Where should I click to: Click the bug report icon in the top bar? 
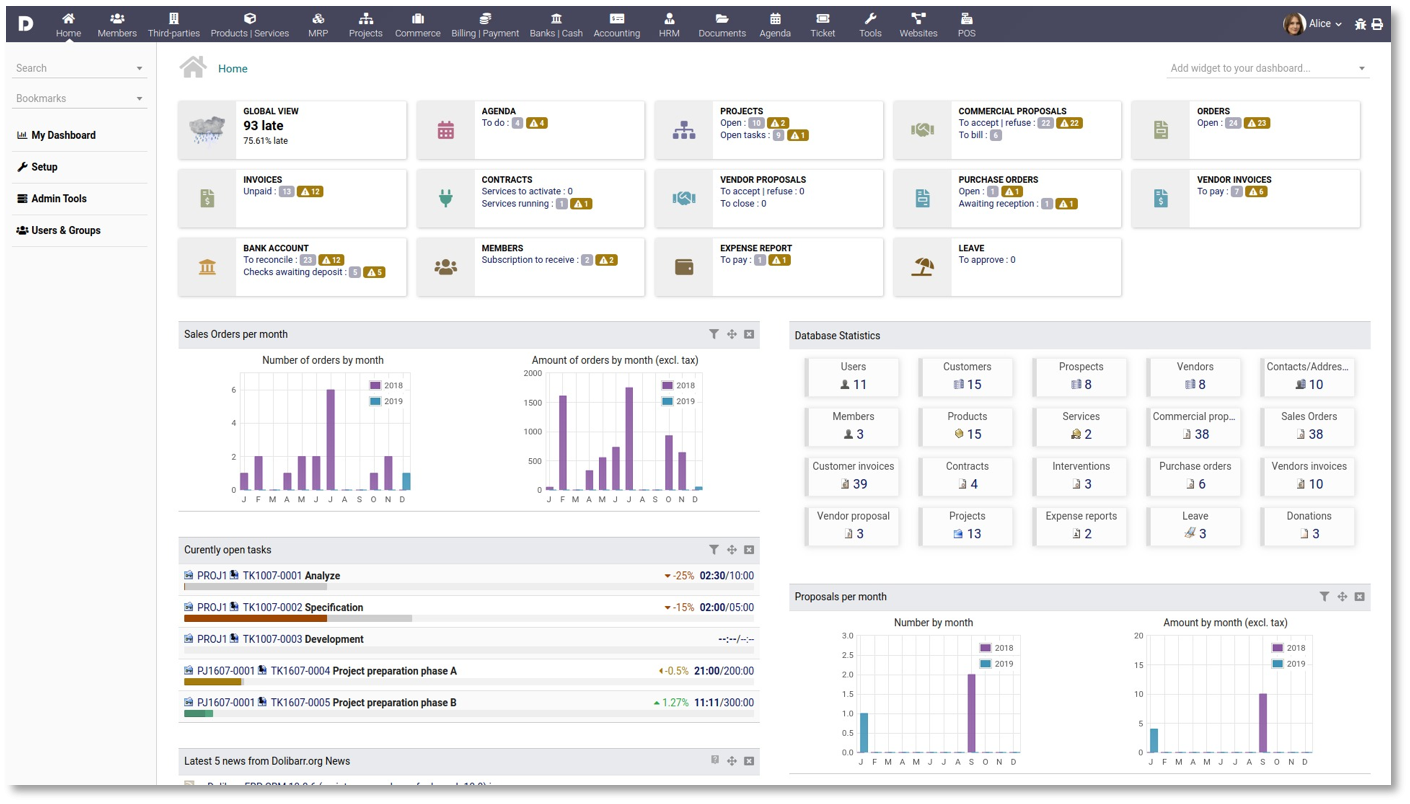1360,24
